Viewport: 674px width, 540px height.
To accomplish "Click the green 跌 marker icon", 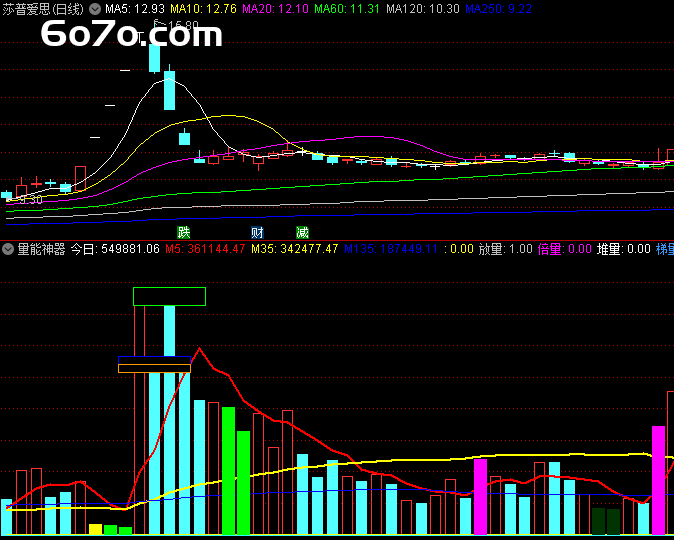I will pos(184,233).
